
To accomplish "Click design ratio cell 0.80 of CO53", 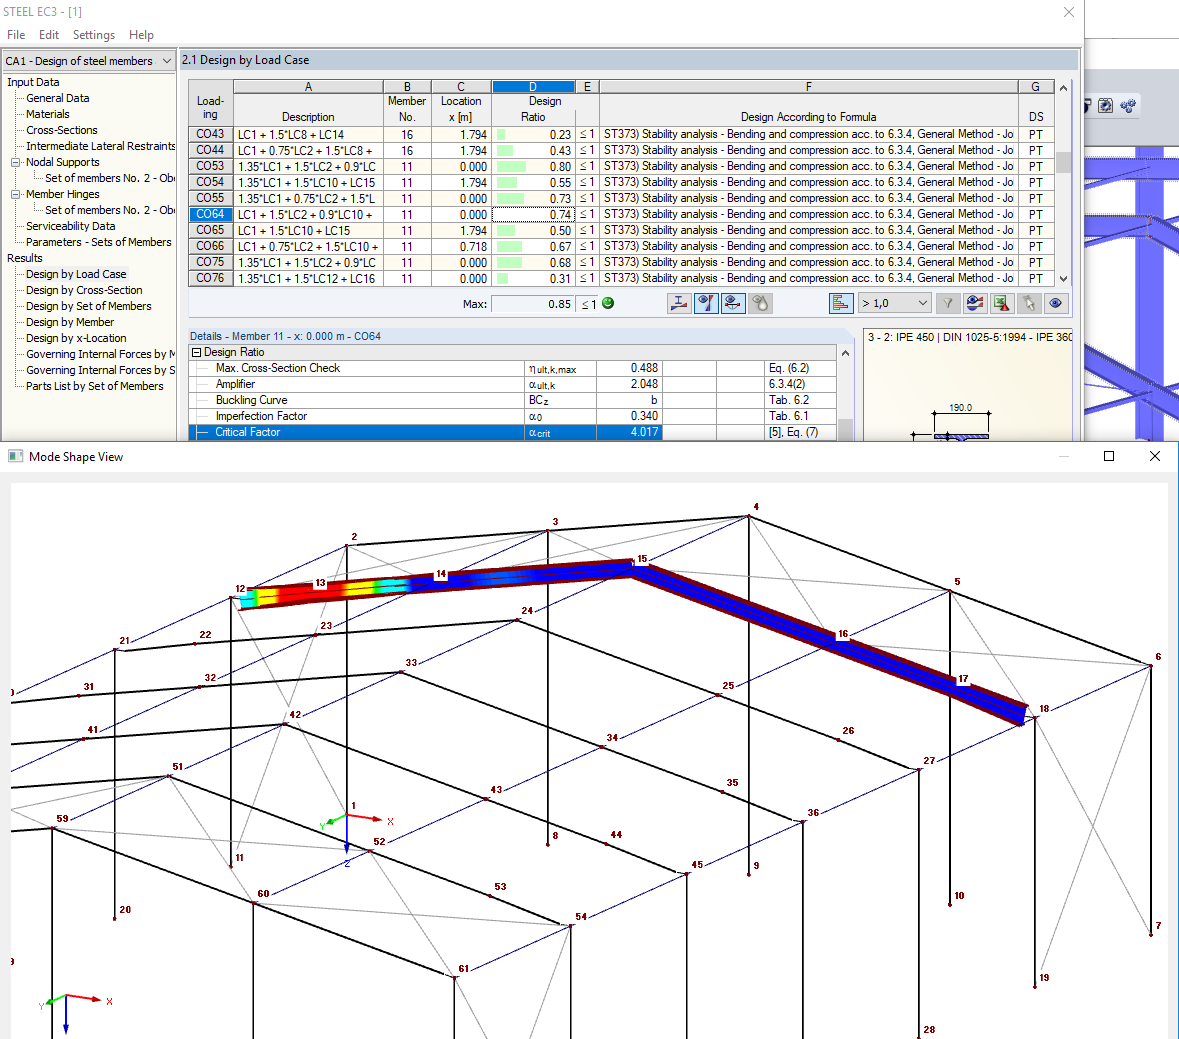I will pos(534,166).
